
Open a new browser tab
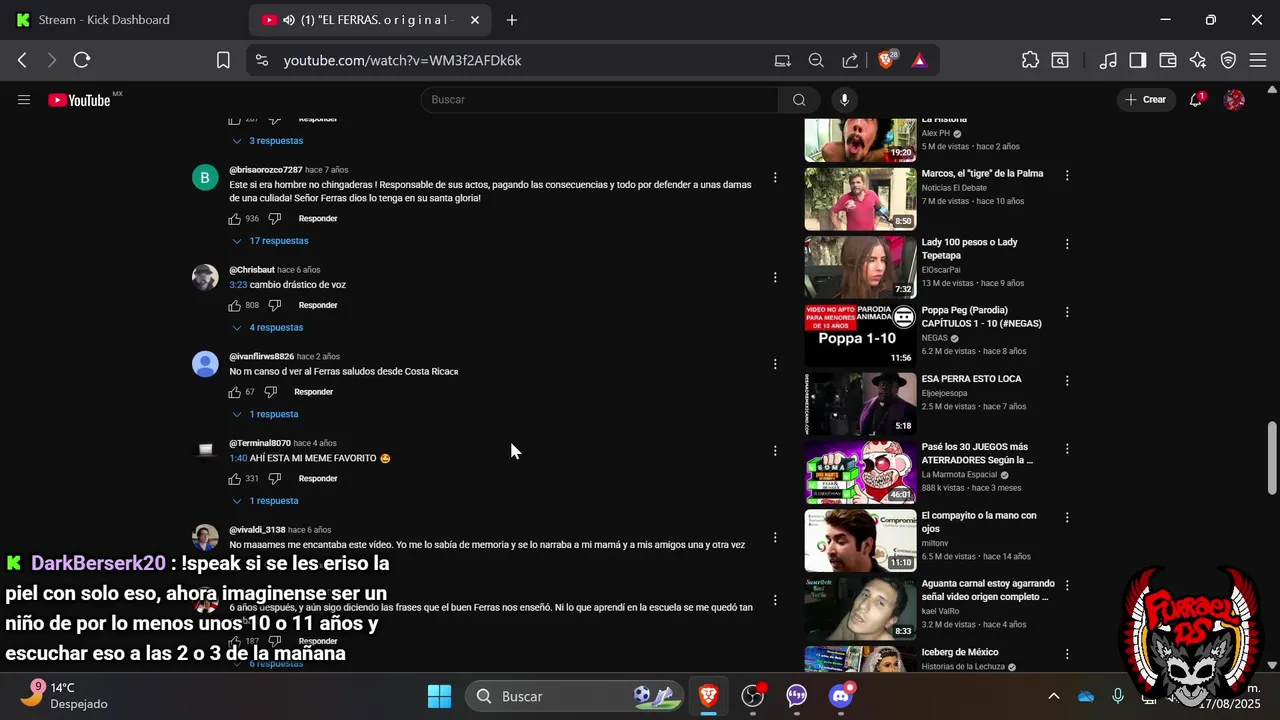pyautogui.click(x=512, y=20)
